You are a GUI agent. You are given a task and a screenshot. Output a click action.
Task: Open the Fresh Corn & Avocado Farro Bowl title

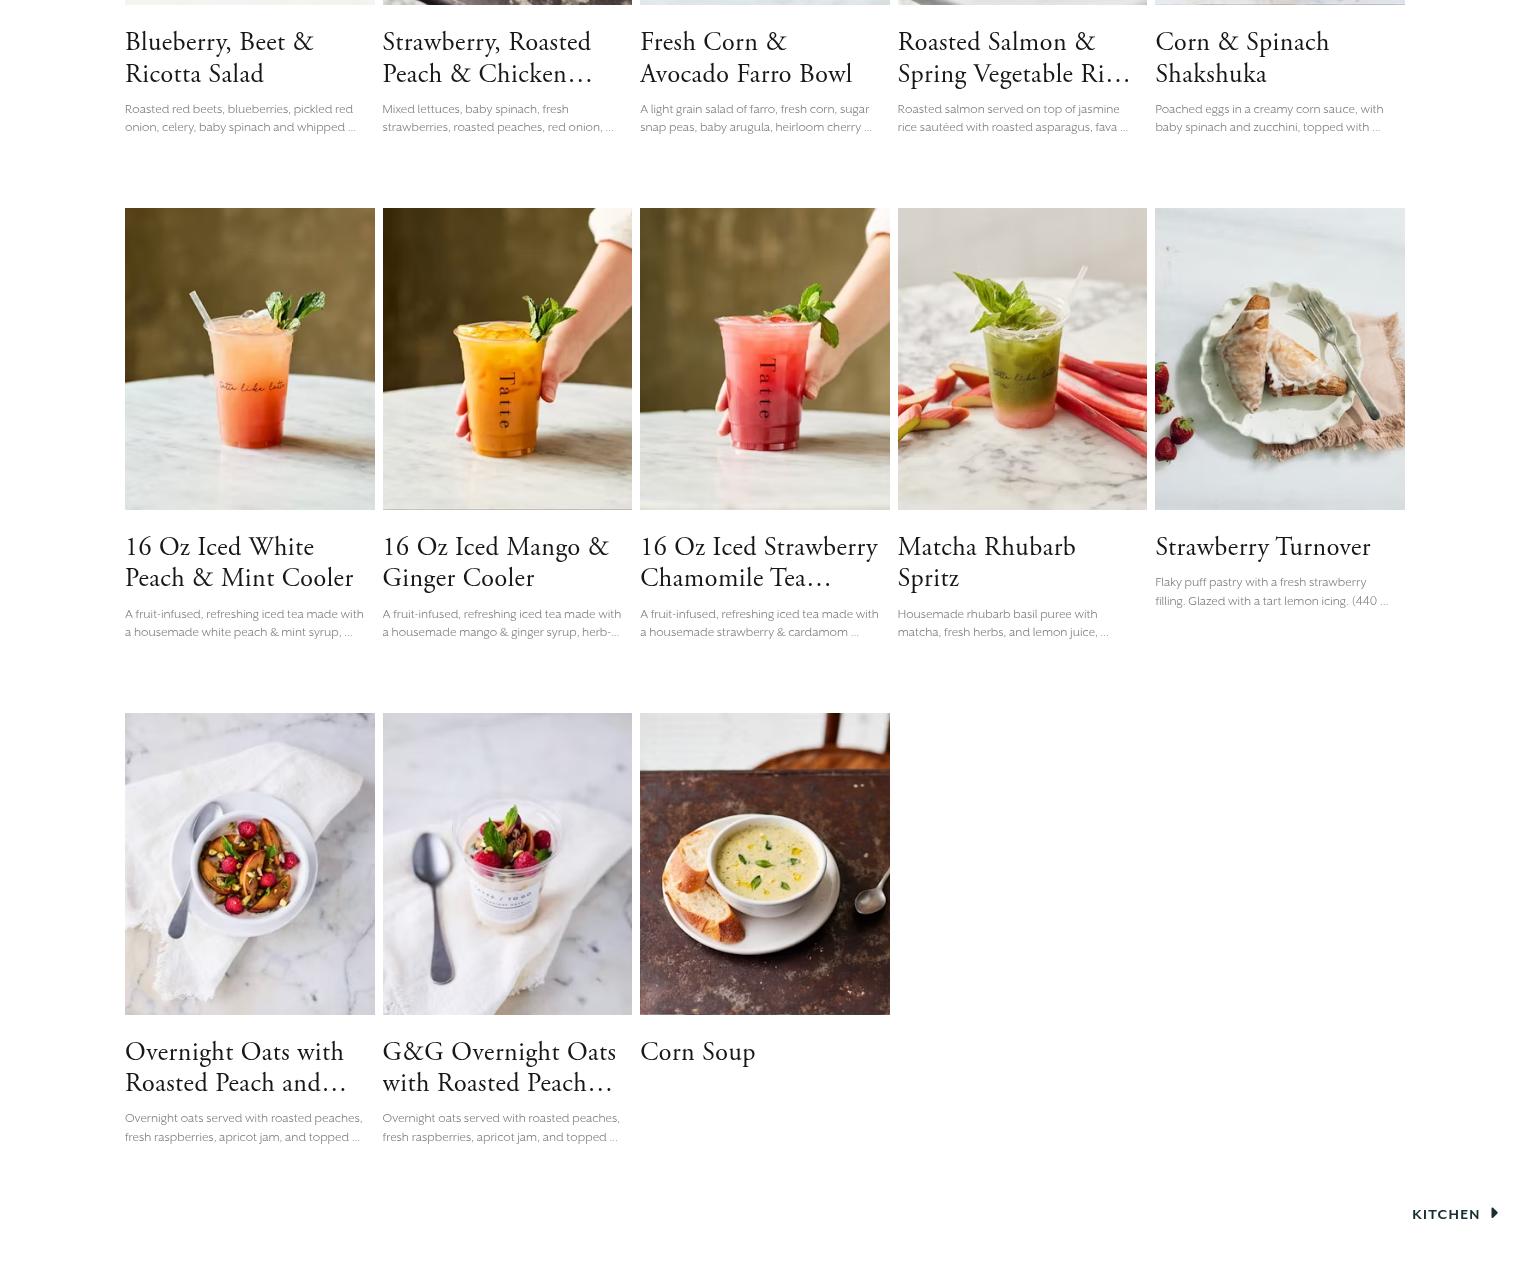746,58
